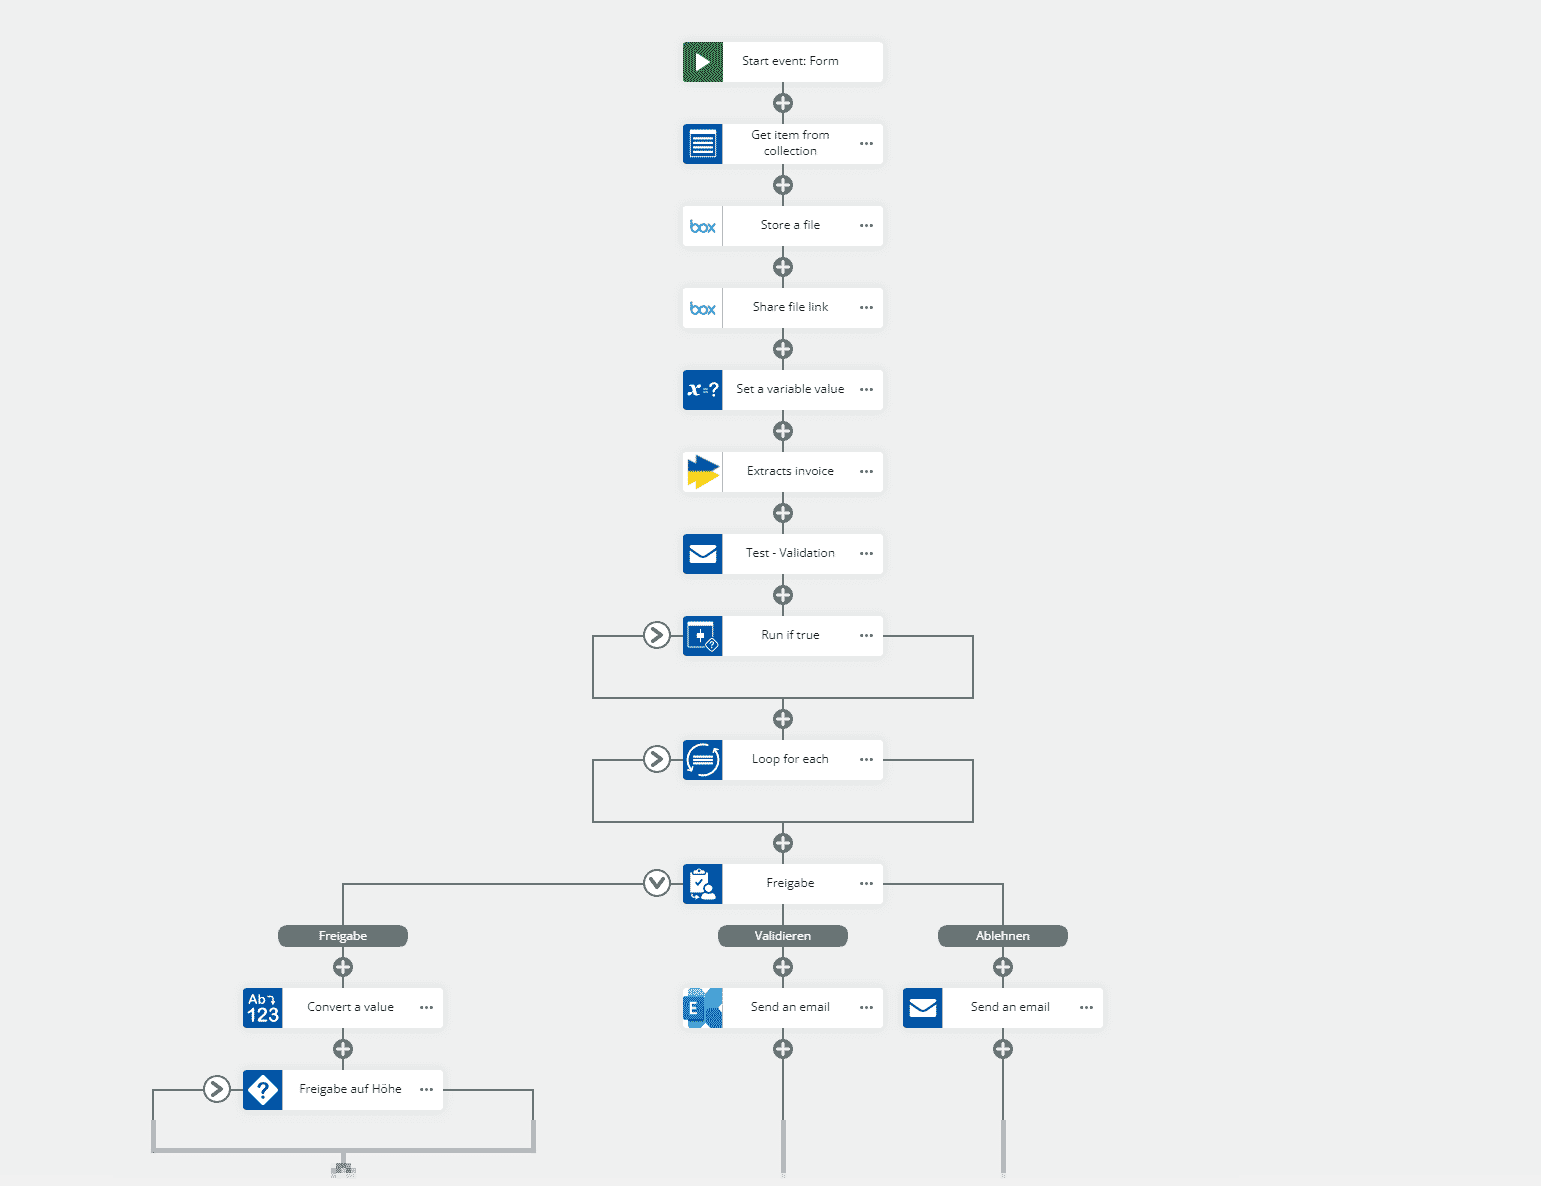Open the Test - Validation action
This screenshot has width=1541, height=1186.
783,554
